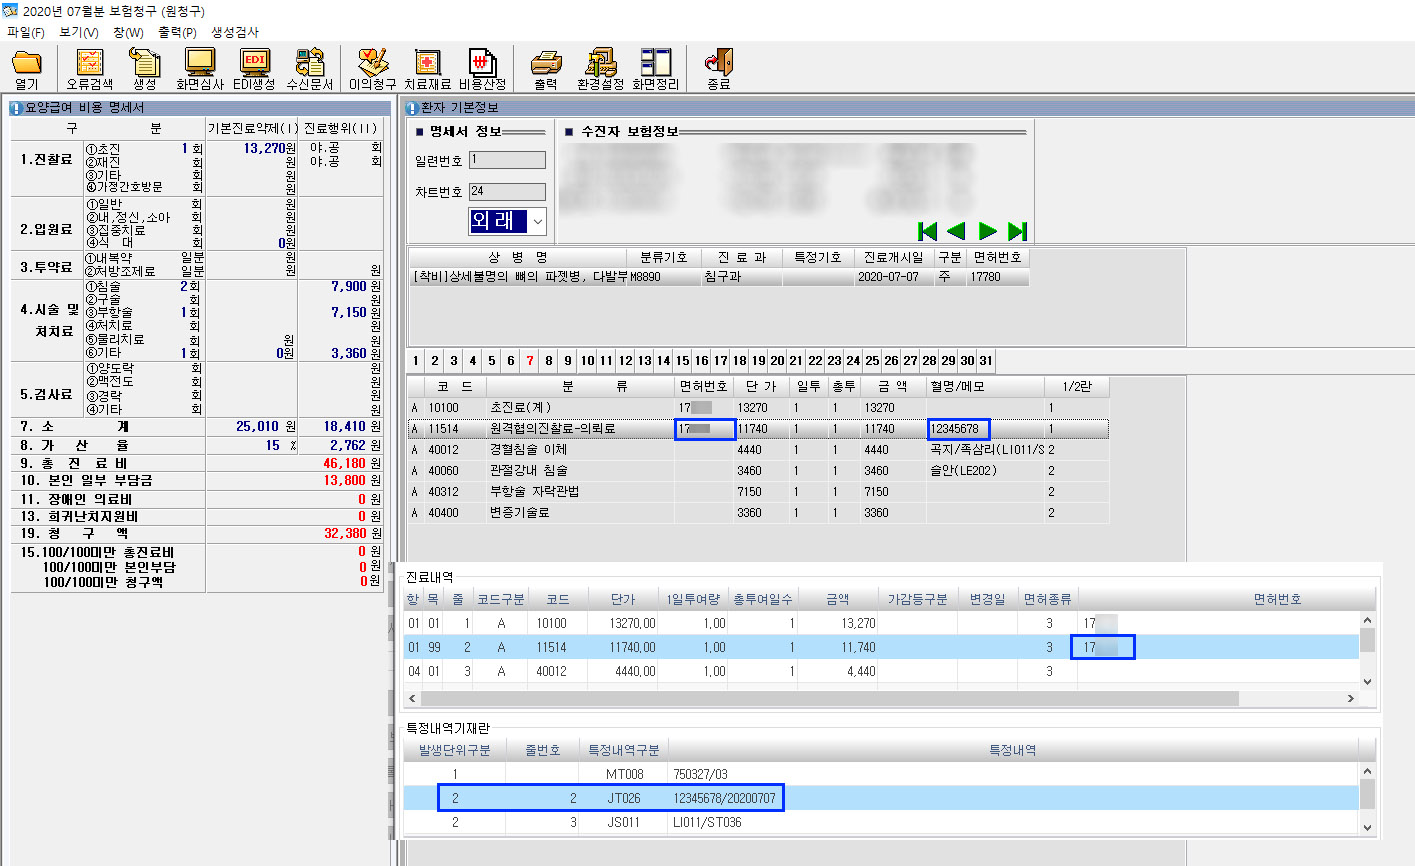Expand the 외래 dropdown list
This screenshot has height=866, width=1415.
[538, 221]
